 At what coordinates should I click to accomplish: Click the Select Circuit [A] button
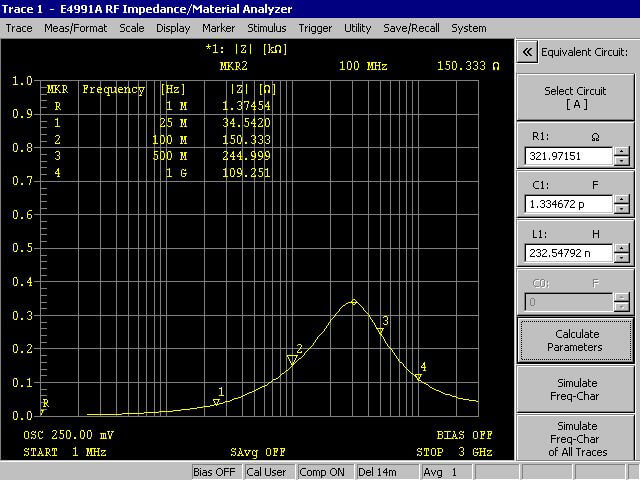coord(575,97)
